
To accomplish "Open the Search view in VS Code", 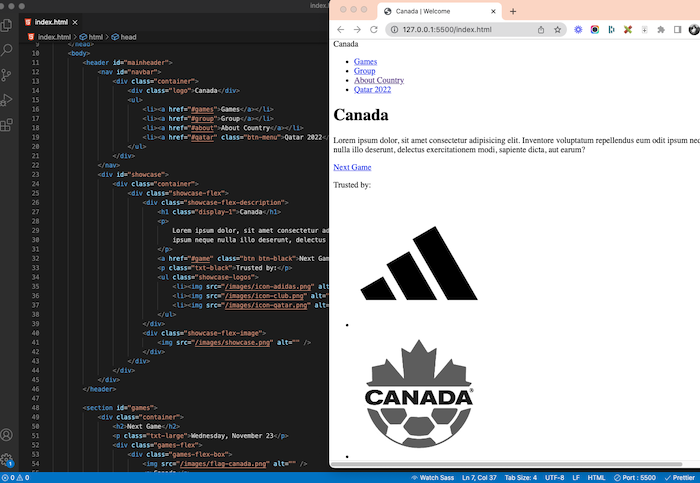I will (6, 50).
